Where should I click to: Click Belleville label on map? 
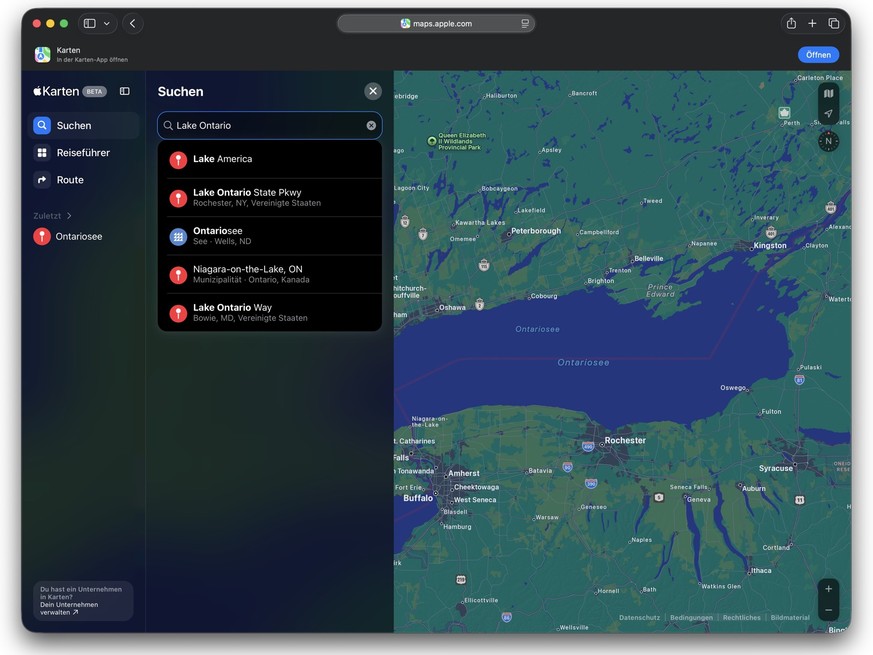click(649, 258)
